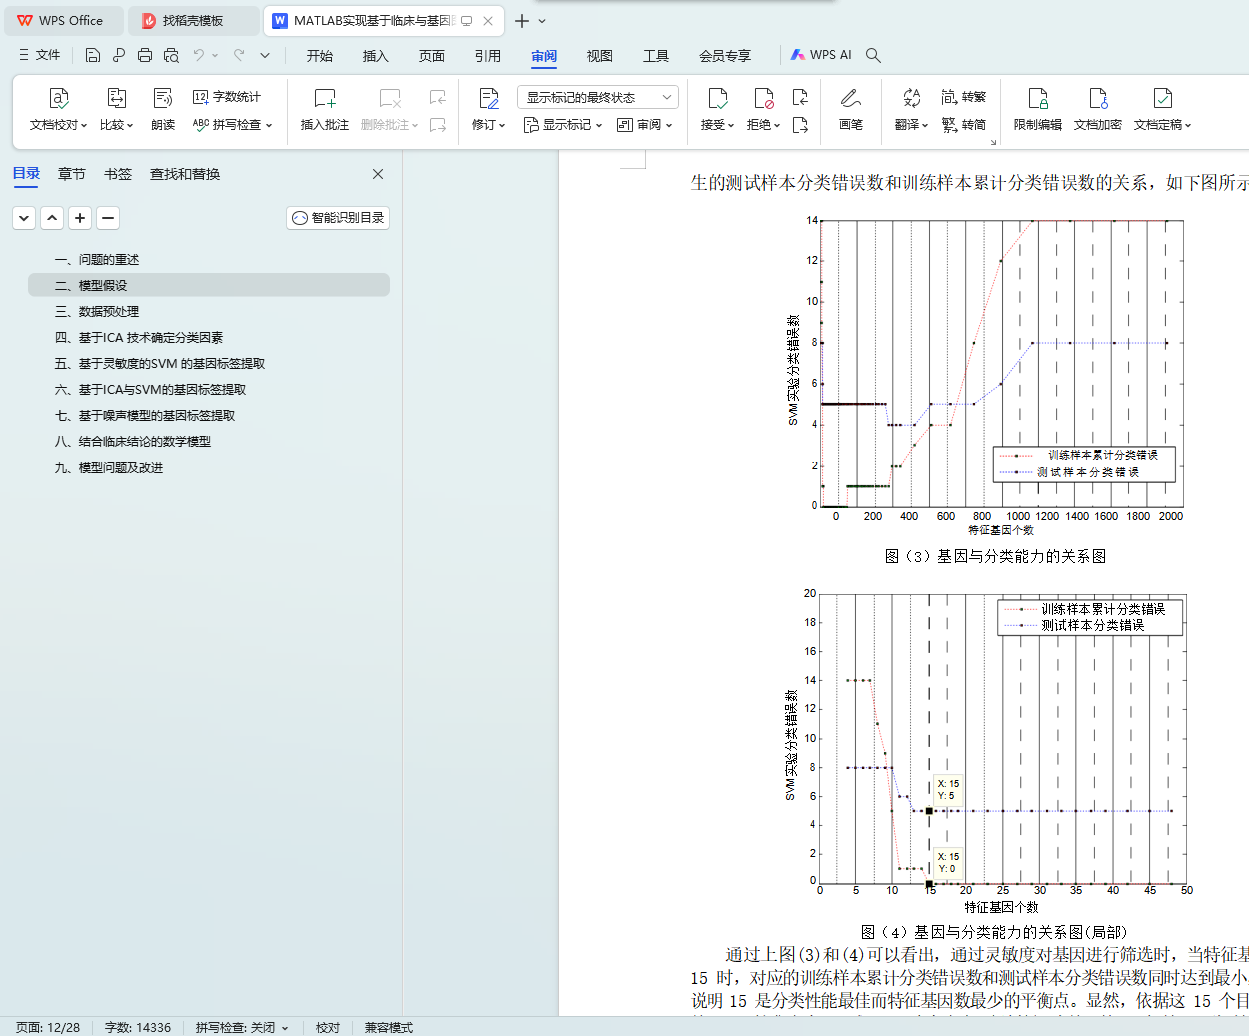The width and height of the screenshot is (1249, 1036).
Task: Click the search magnifier icon
Action: 873,55
